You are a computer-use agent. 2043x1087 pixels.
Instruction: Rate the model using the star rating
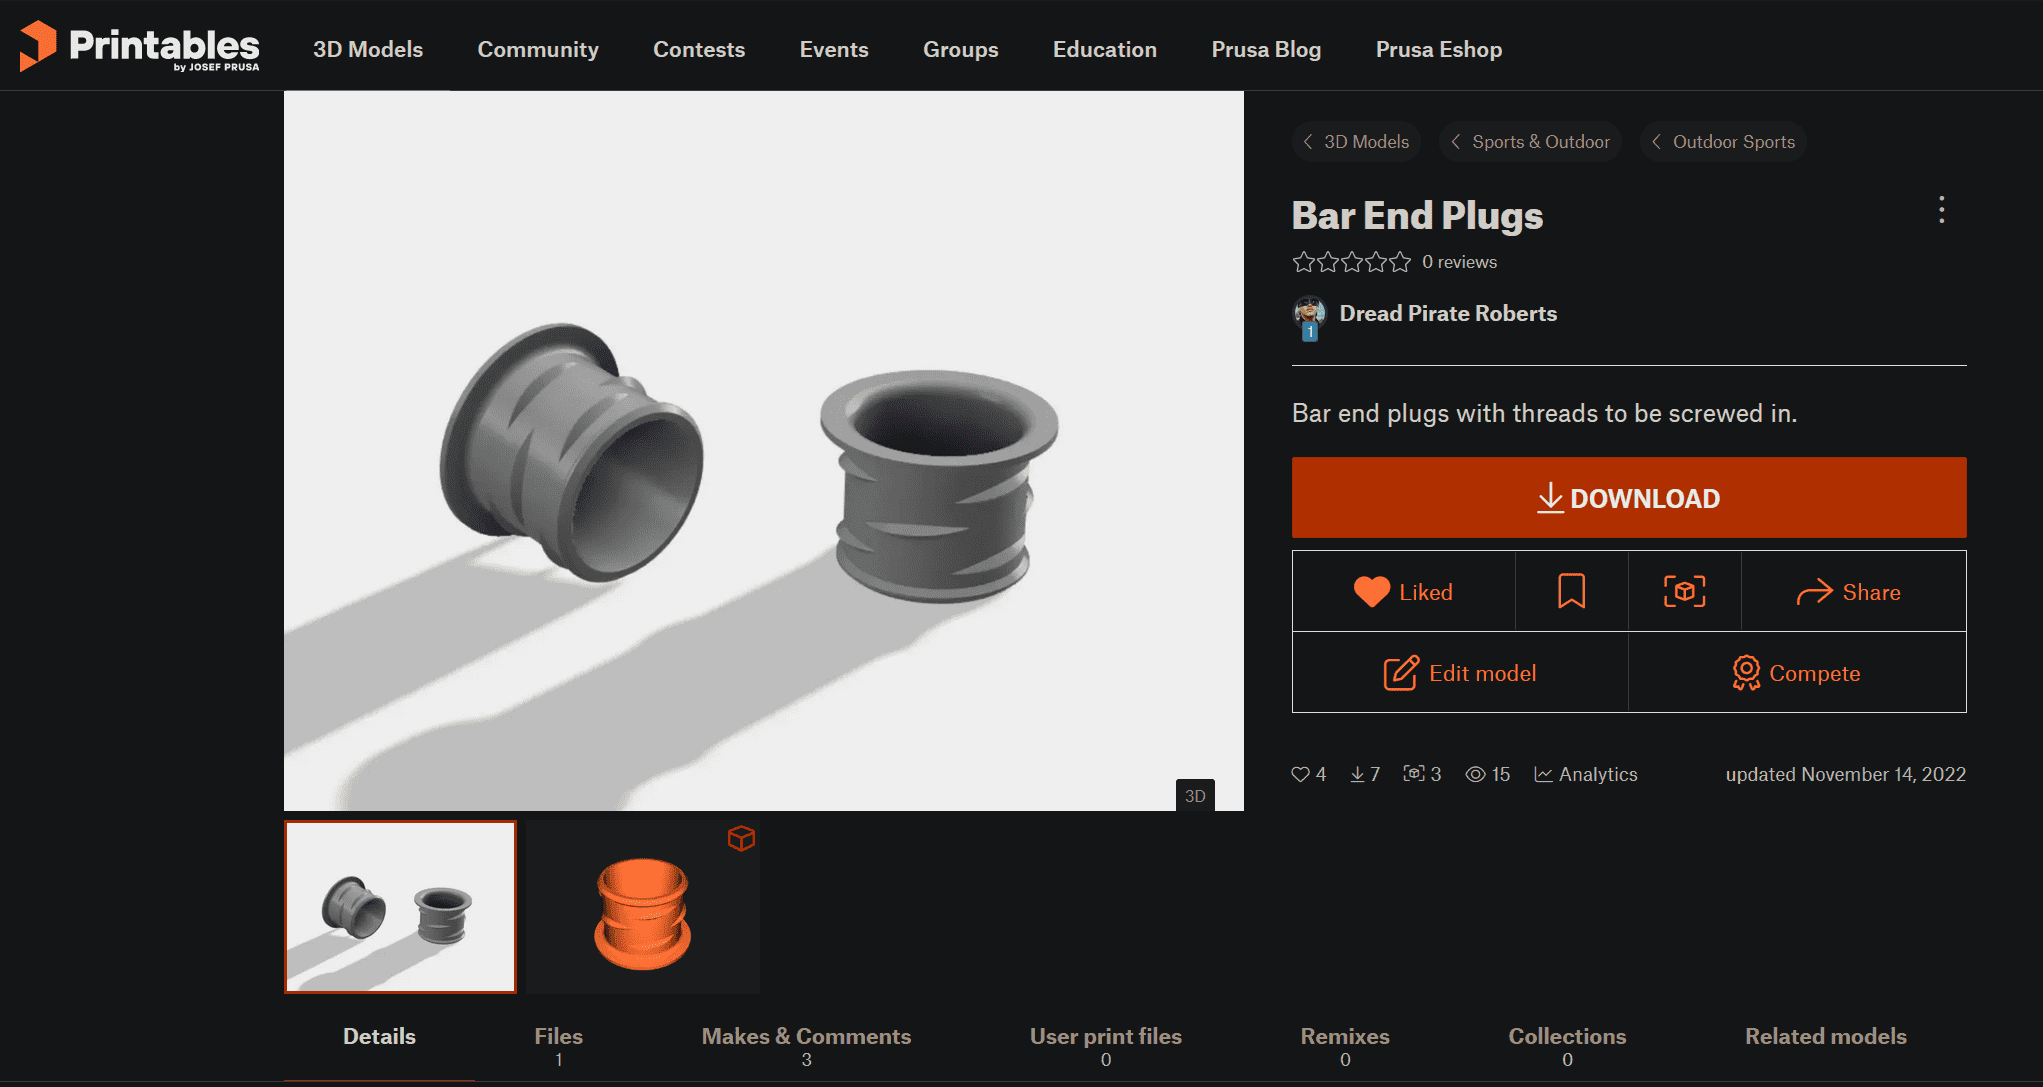[x=1351, y=262]
